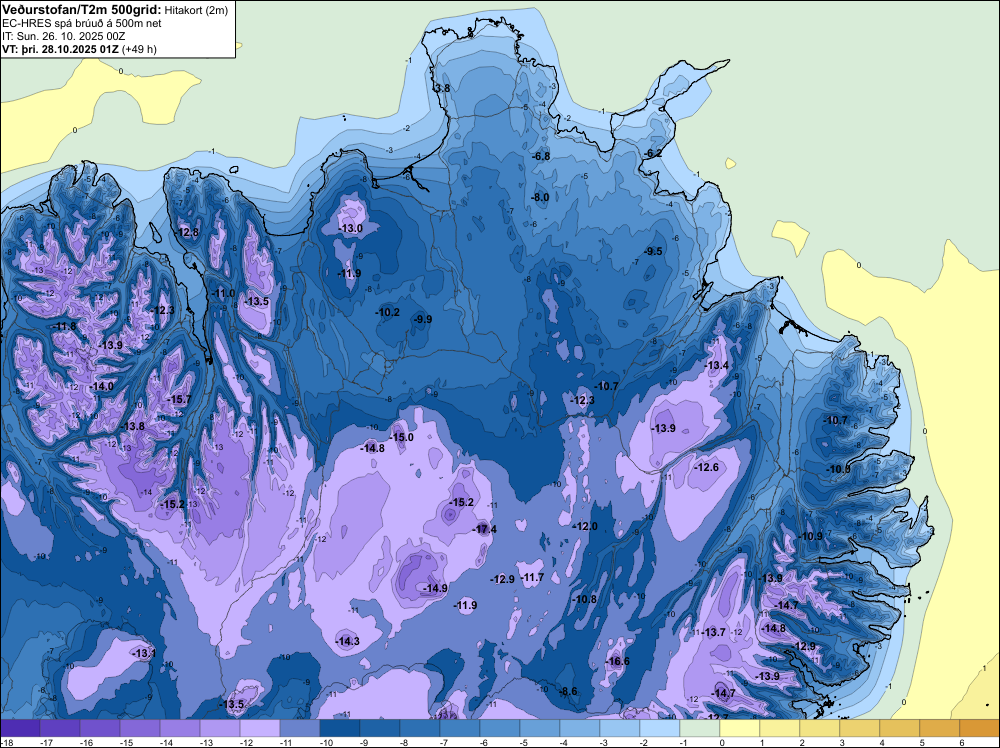1000x748 pixels.
Task: Click the legend swatch between -8 and -7
Action: (420, 728)
